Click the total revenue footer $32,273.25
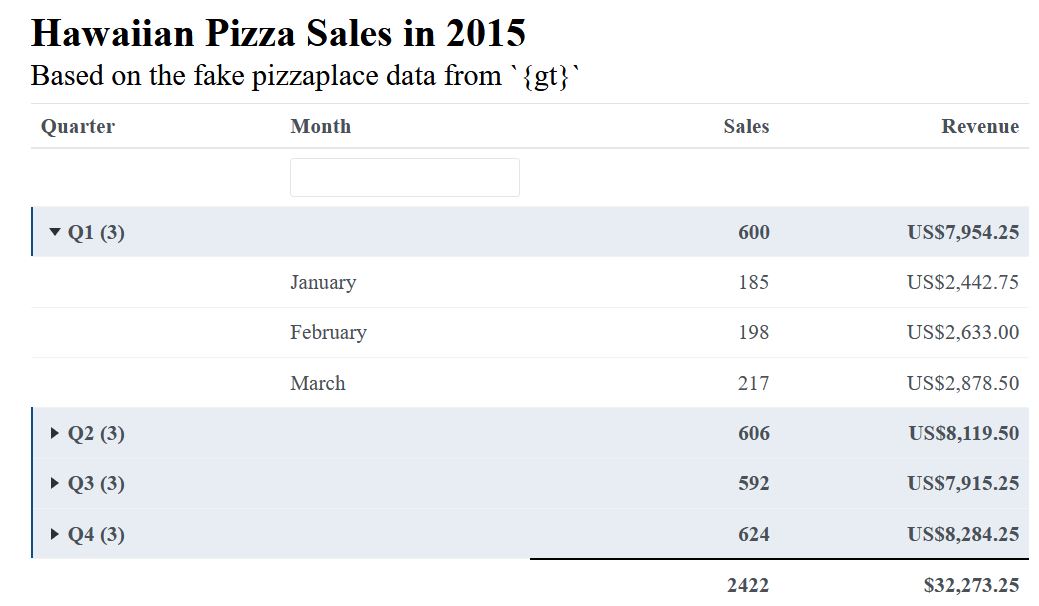Screen dimensions: 1039x606 [x=971, y=585]
